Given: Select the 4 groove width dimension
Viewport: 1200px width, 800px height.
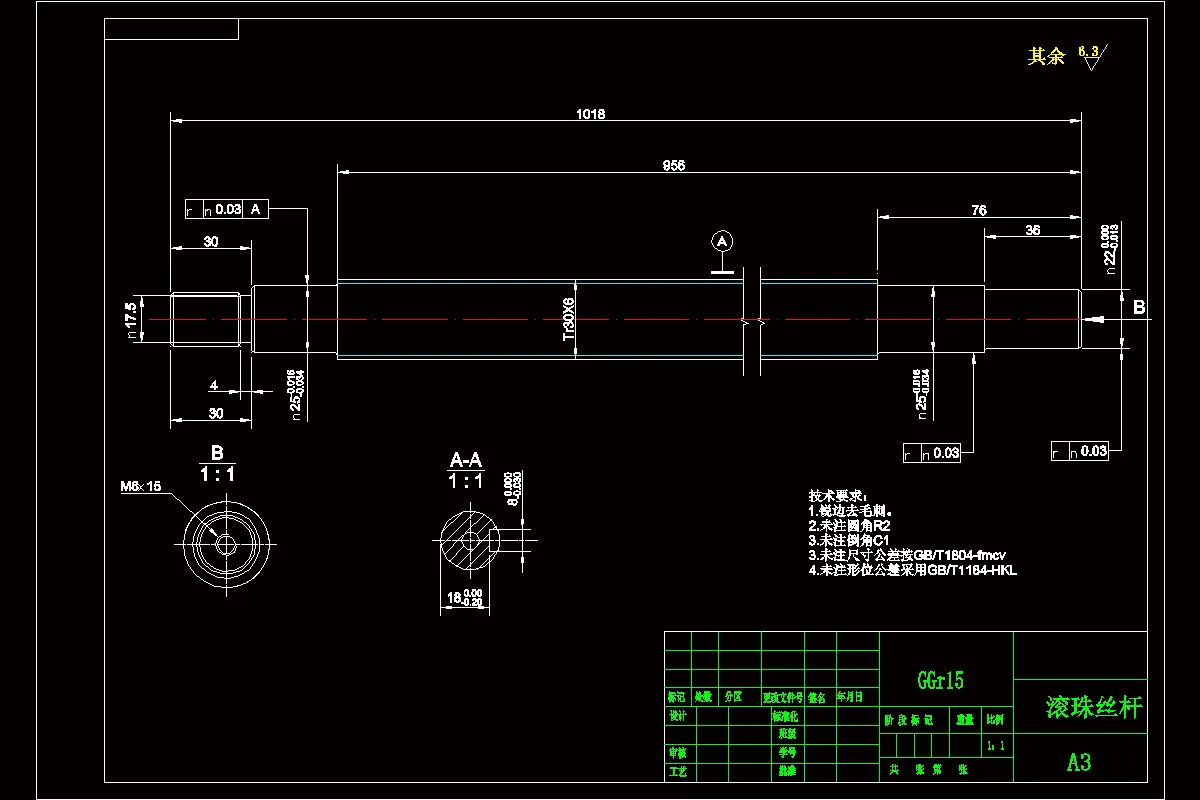Looking at the screenshot, I should point(213,385).
